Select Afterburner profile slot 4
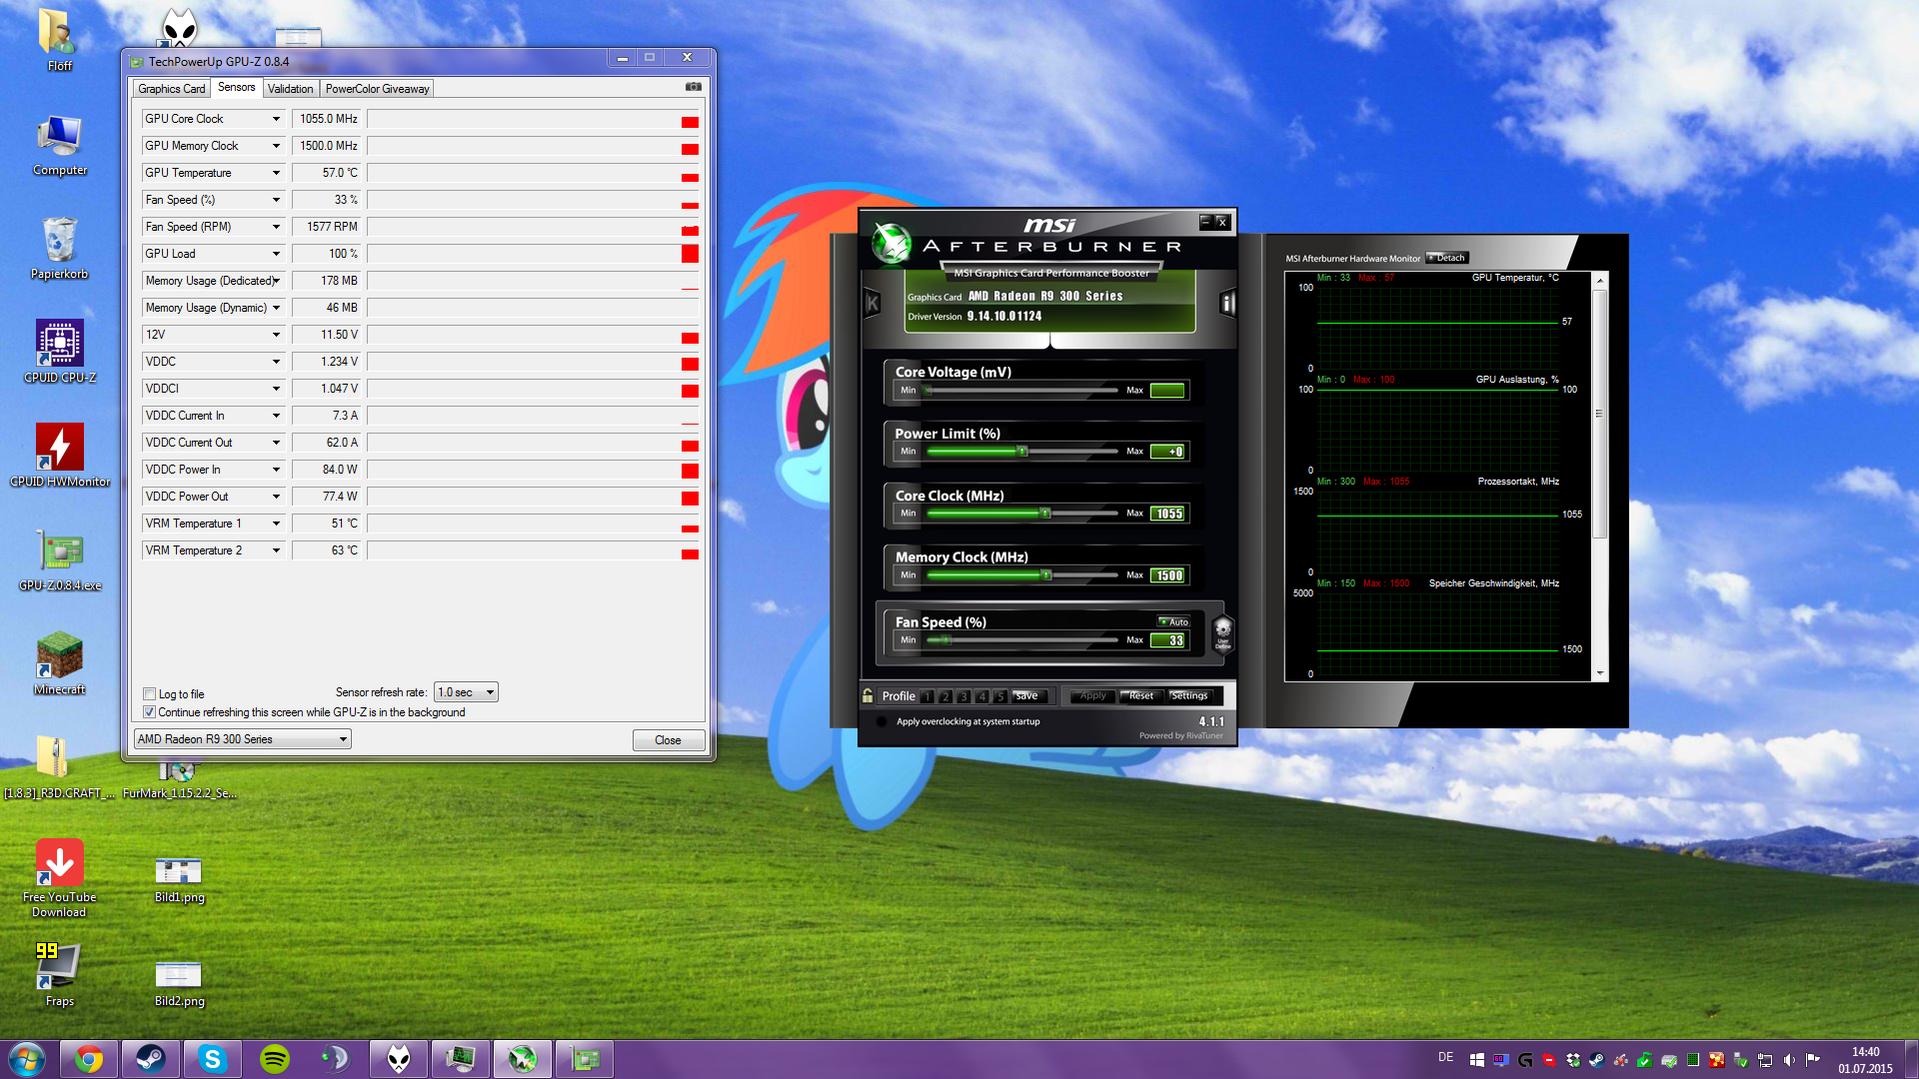Screen dimensions: 1919x1079 click(x=982, y=696)
